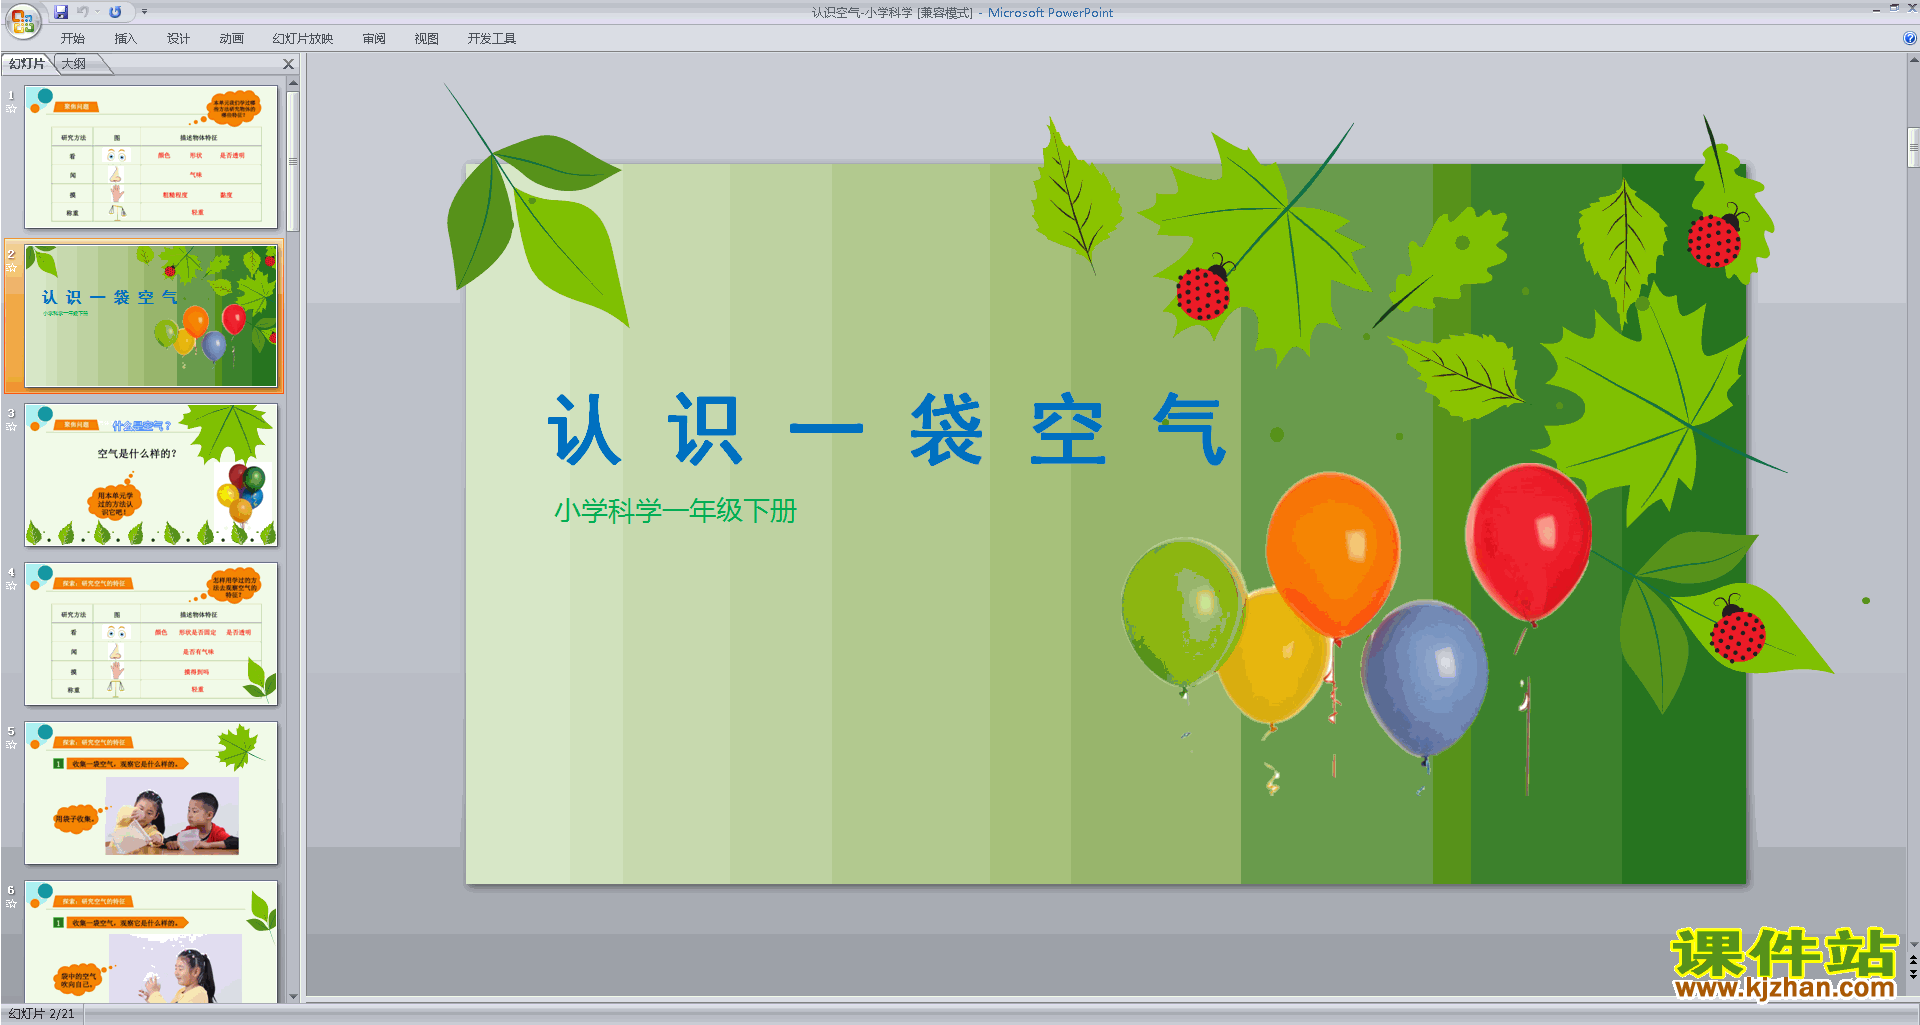
Task: Select slide 2 thumbnail 认识一袋空气
Action: point(151,316)
